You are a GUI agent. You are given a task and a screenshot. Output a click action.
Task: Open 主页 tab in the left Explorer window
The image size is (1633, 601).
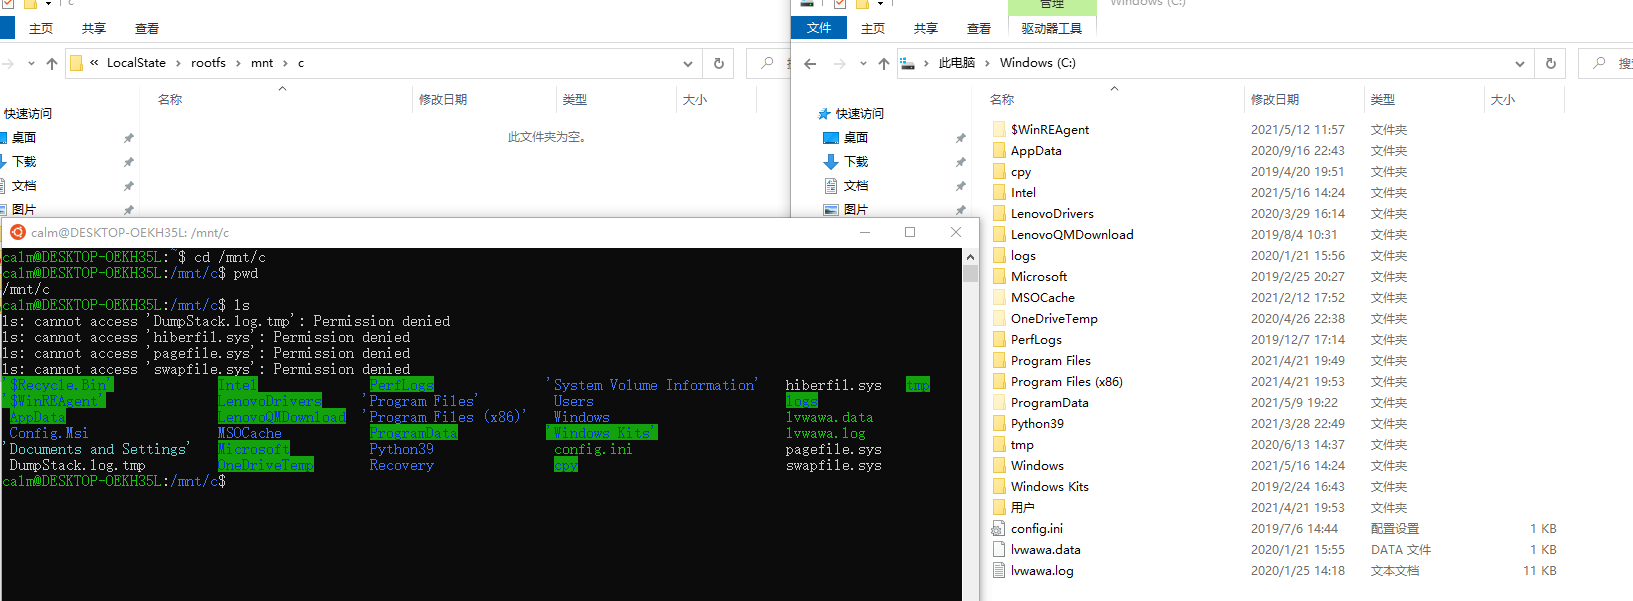click(41, 28)
